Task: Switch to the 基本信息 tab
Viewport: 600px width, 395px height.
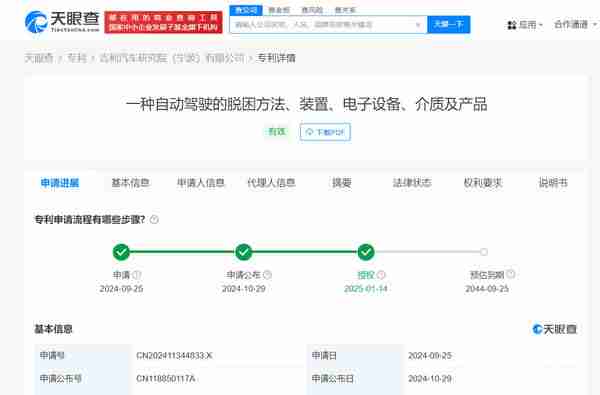Action: coord(130,183)
